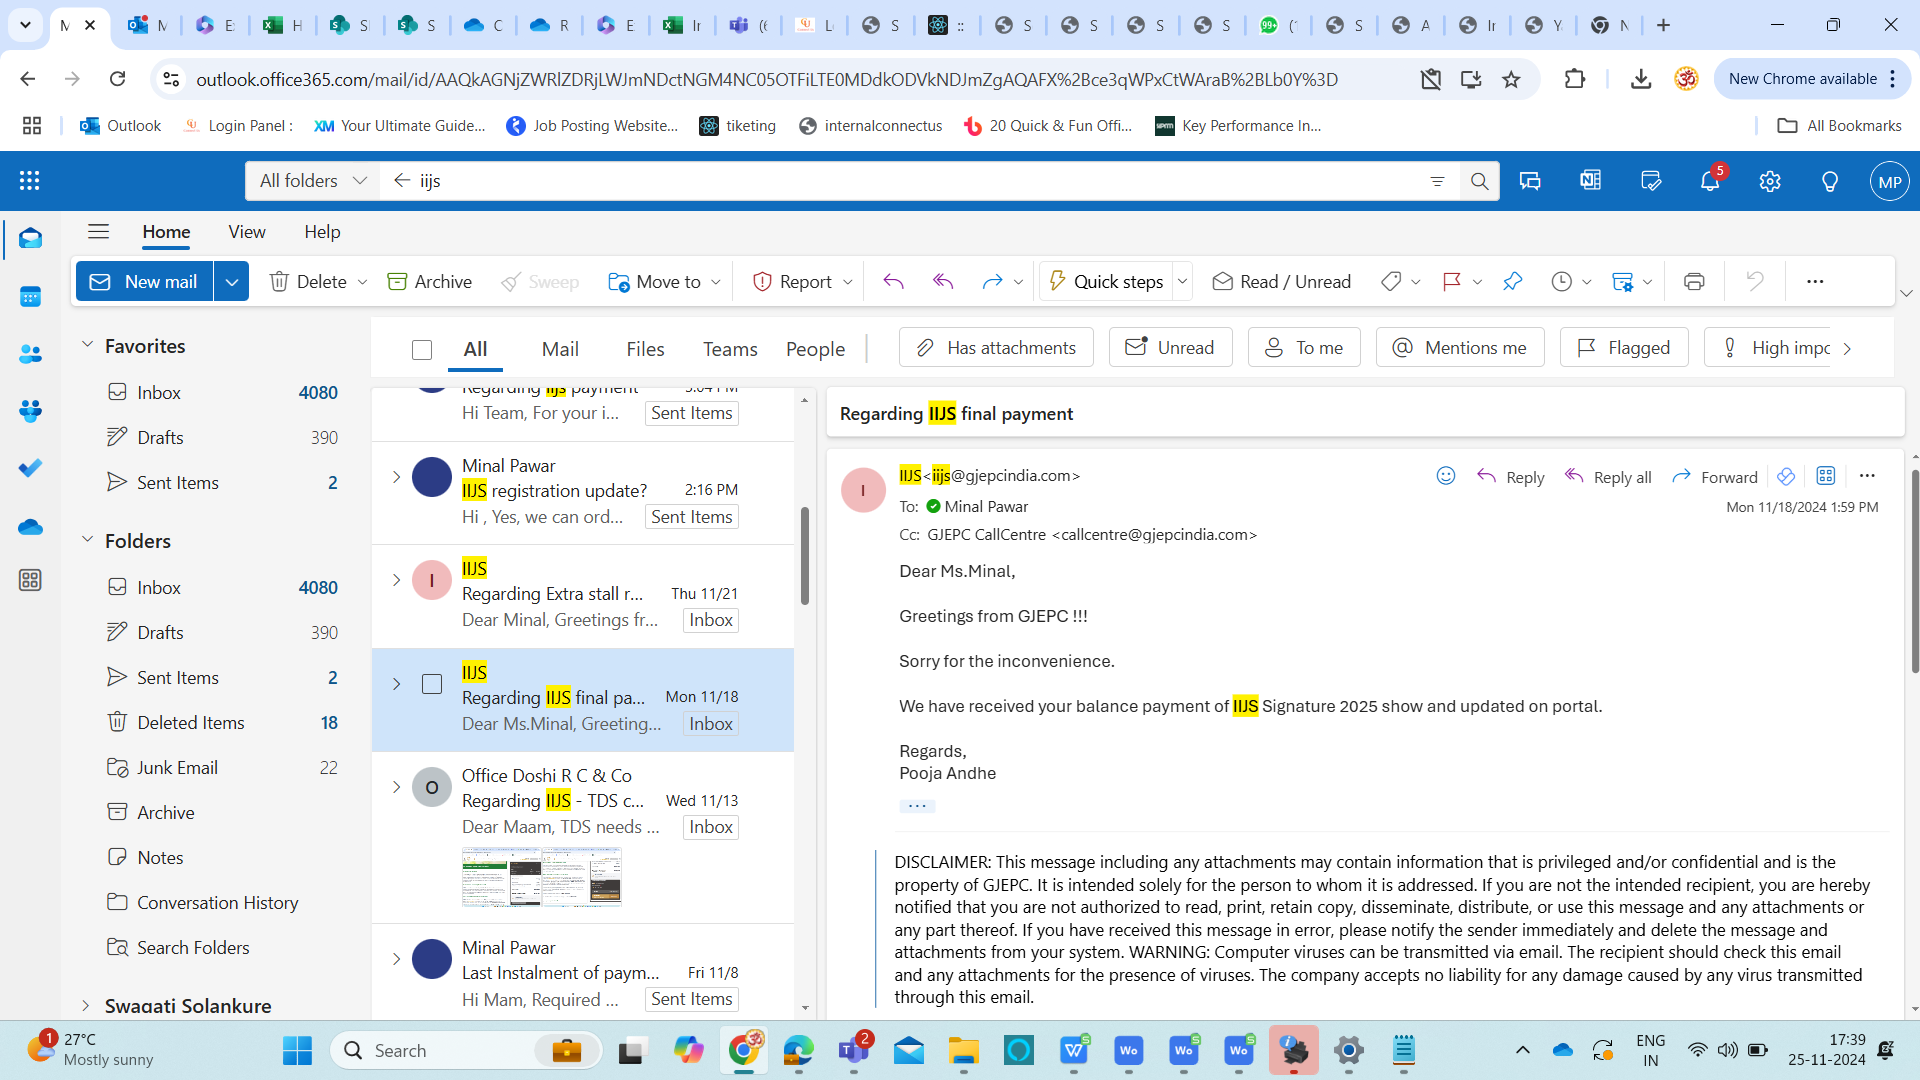1920x1080 pixels.
Task: Open the New mail dropdown arrow
Action: [231, 282]
